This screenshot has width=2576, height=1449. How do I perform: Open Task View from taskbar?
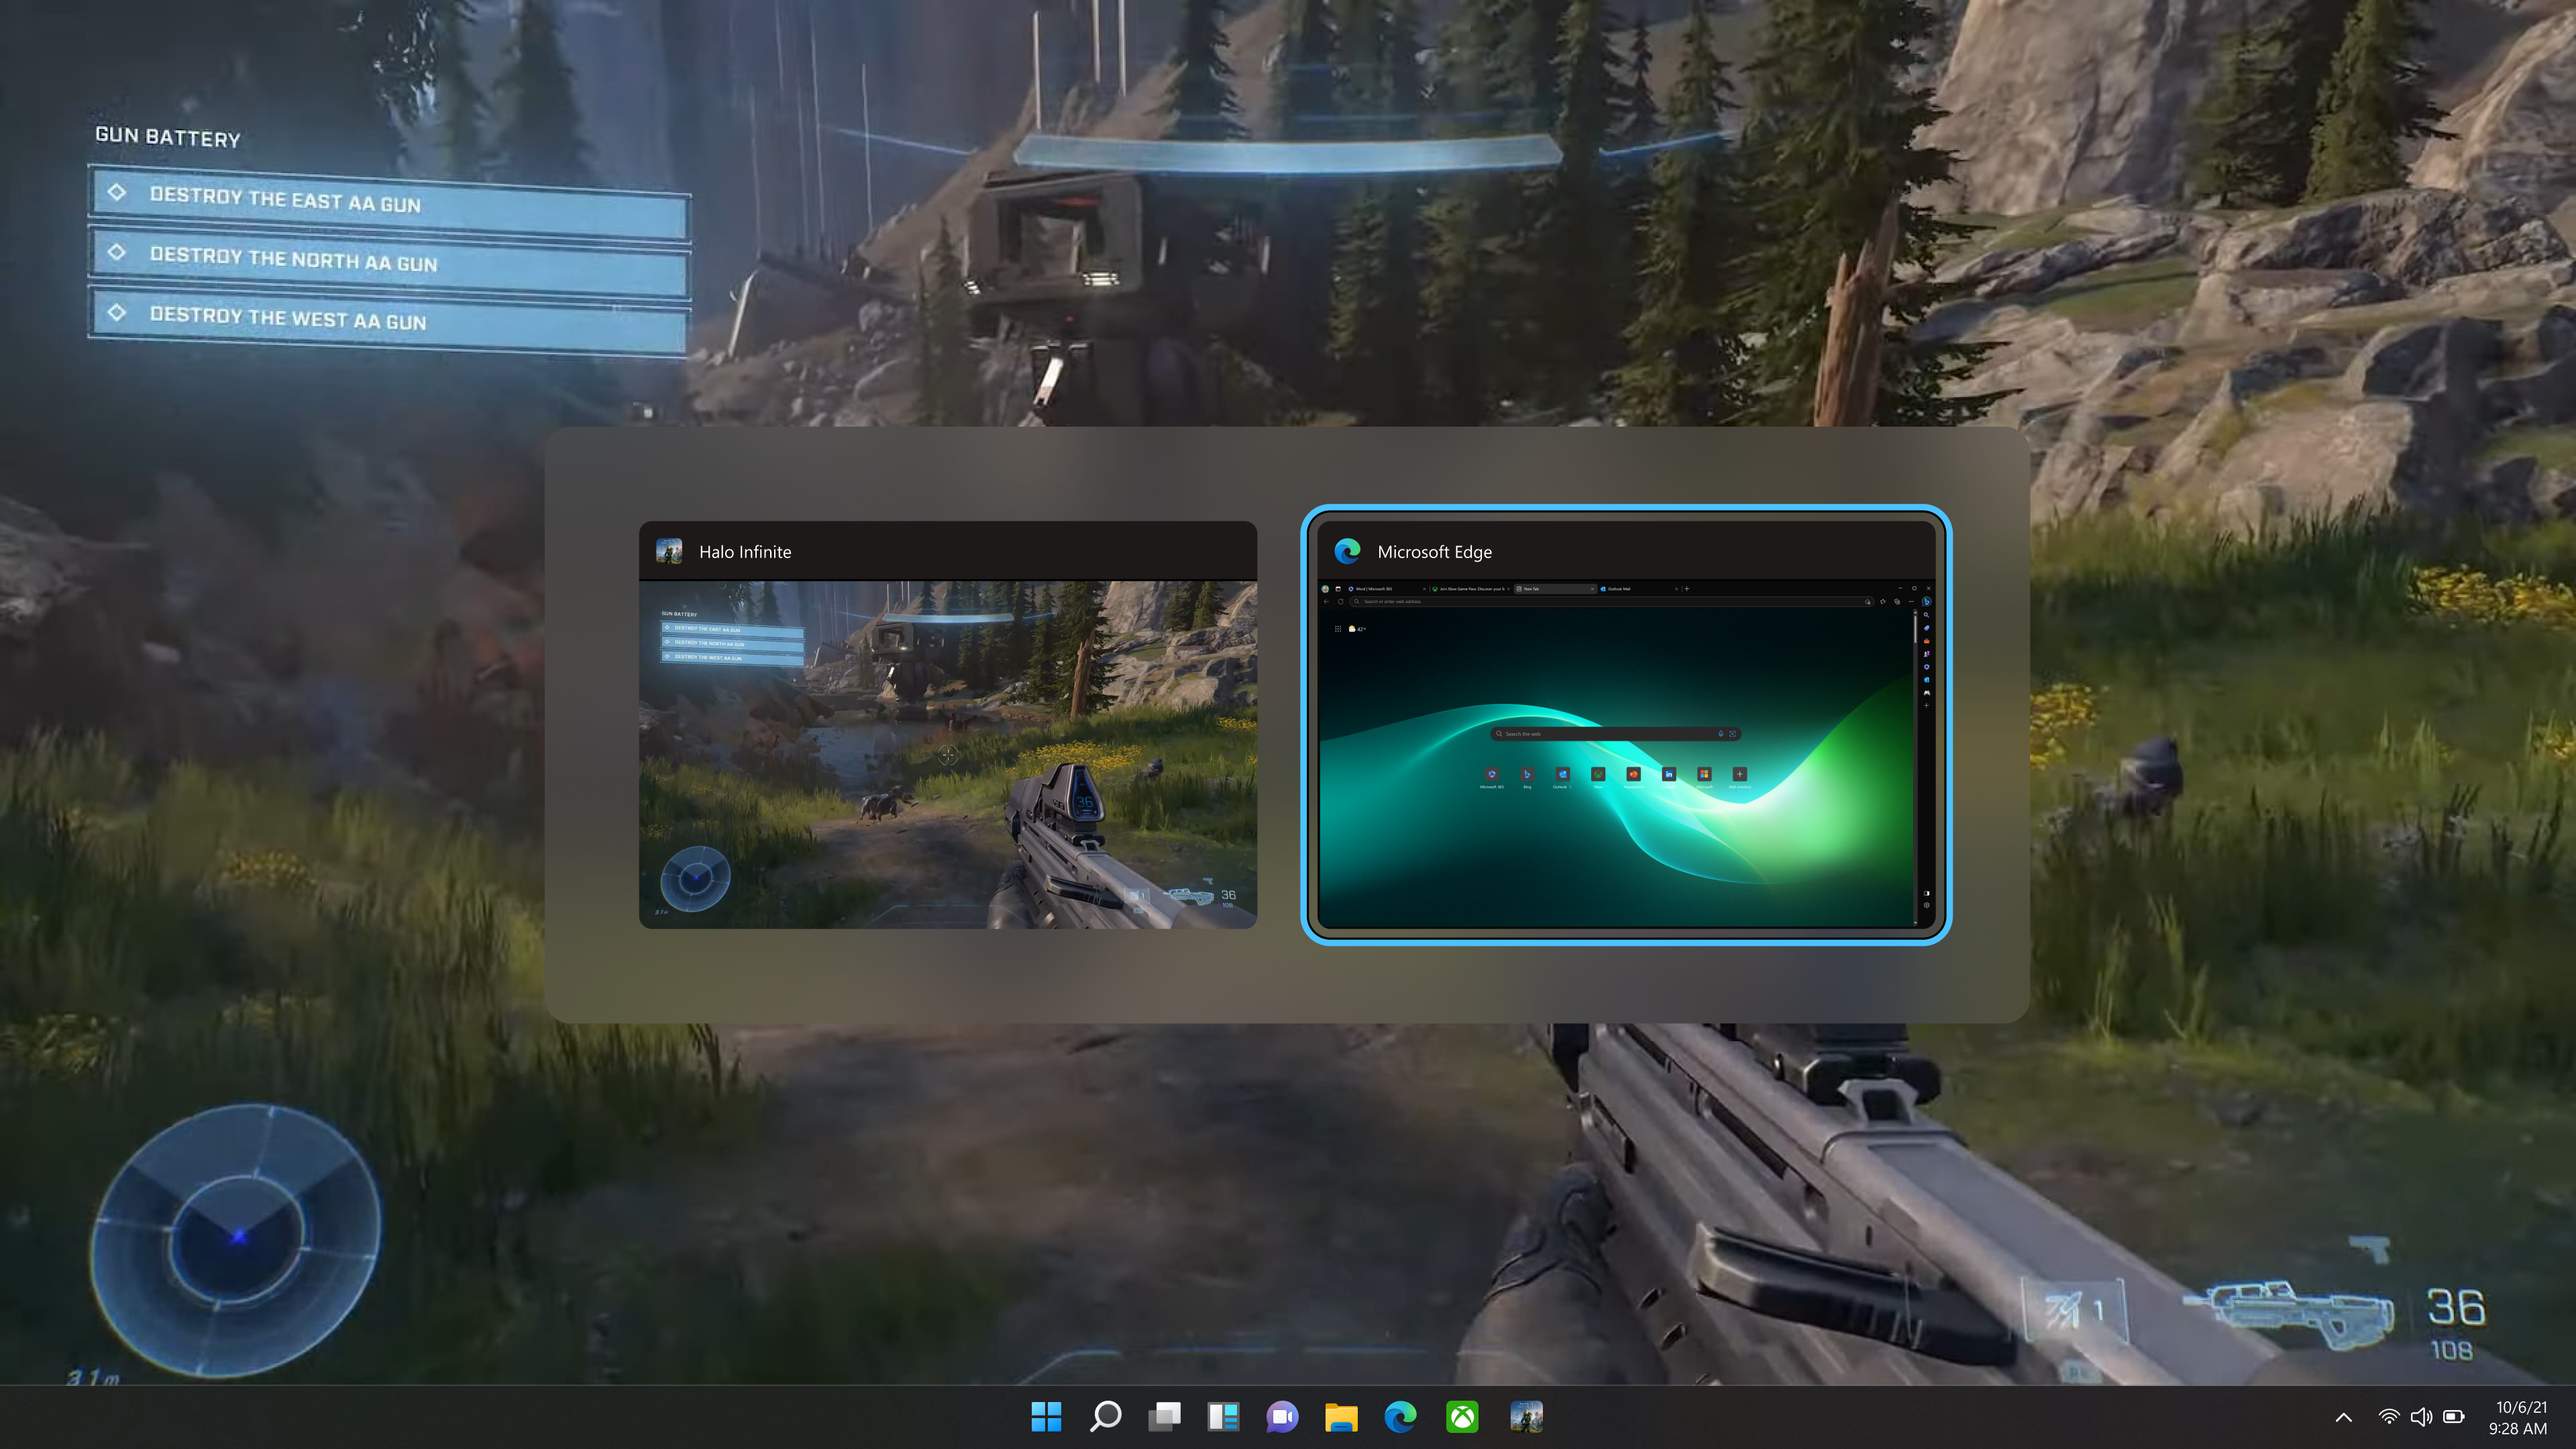[1164, 1416]
